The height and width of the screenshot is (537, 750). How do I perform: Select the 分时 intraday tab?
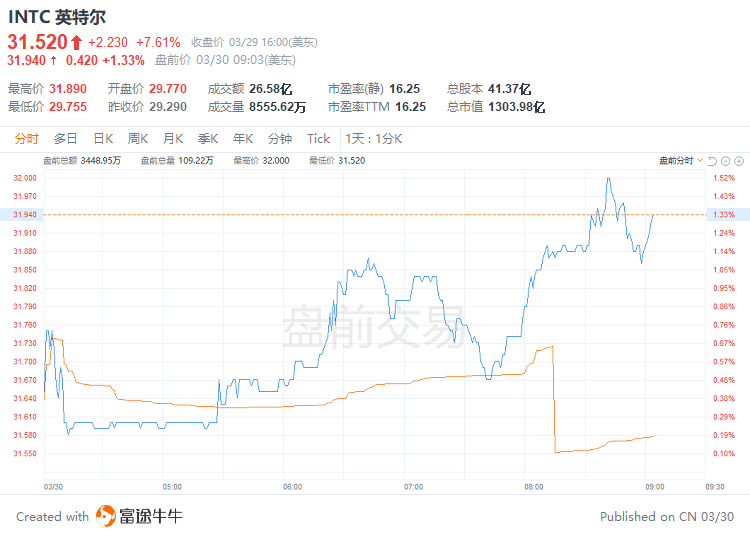(26, 139)
